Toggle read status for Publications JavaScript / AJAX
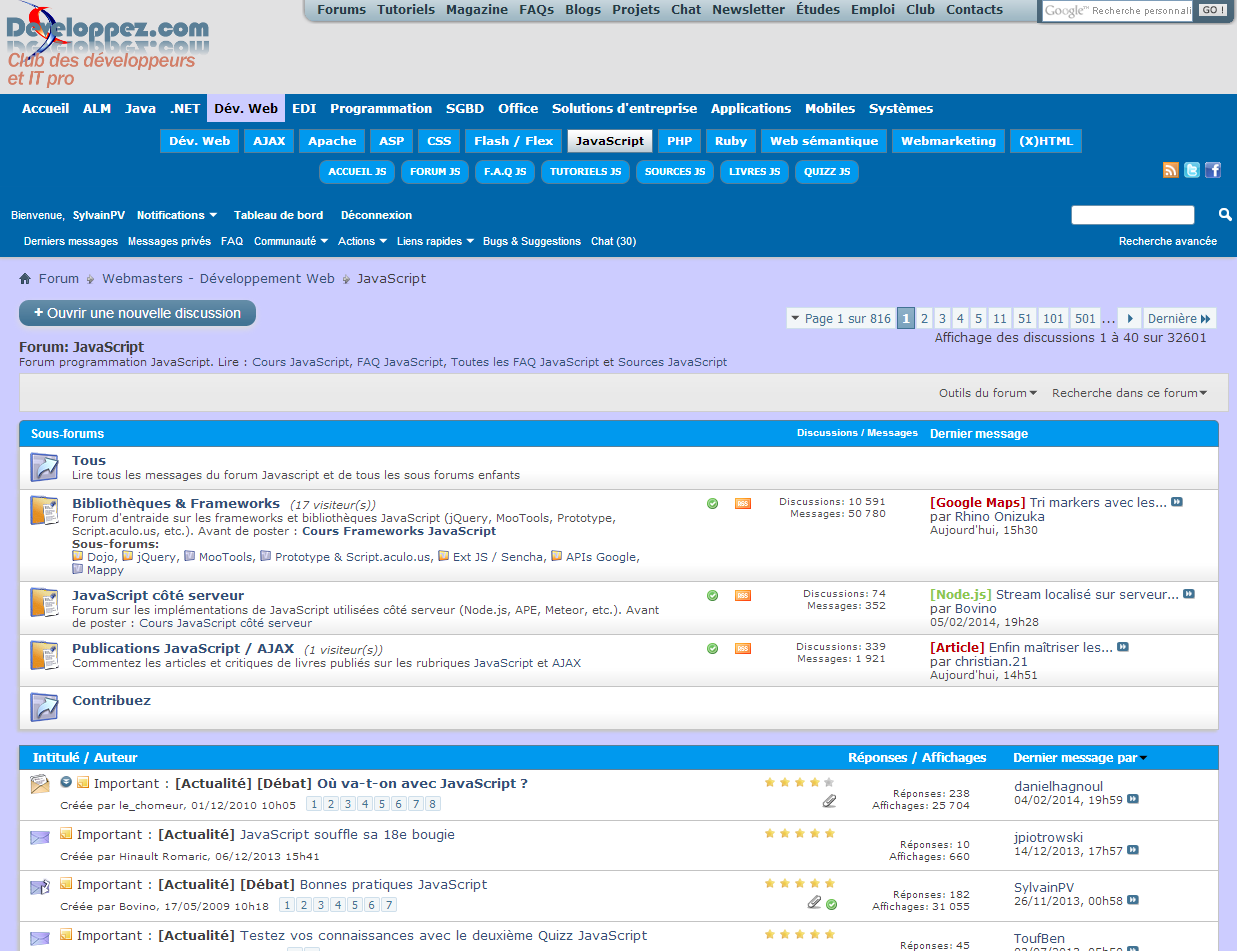This screenshot has width=1237, height=951. (712, 648)
